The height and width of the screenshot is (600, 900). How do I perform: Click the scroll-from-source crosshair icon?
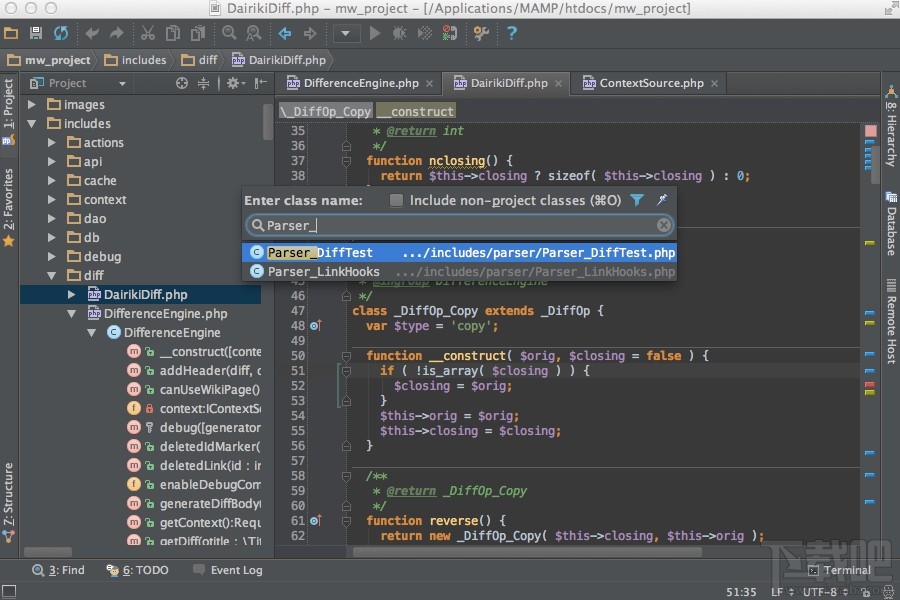coord(181,83)
